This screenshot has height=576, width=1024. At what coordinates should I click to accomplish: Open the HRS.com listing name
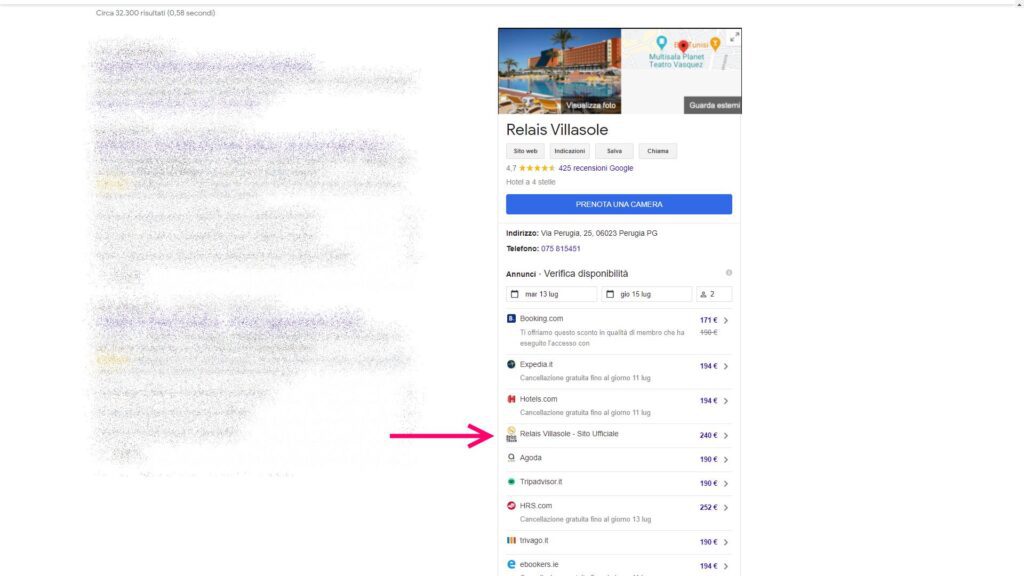536,505
